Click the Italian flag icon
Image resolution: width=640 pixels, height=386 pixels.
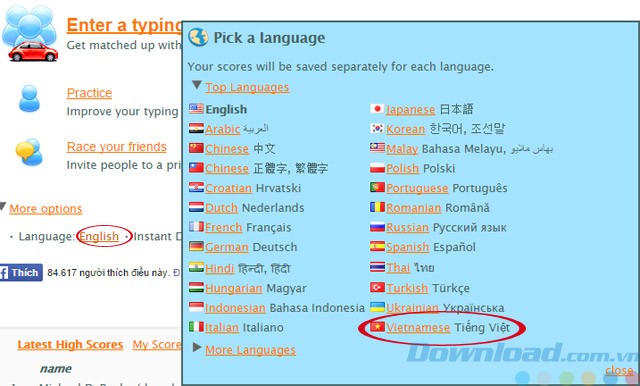(196, 326)
